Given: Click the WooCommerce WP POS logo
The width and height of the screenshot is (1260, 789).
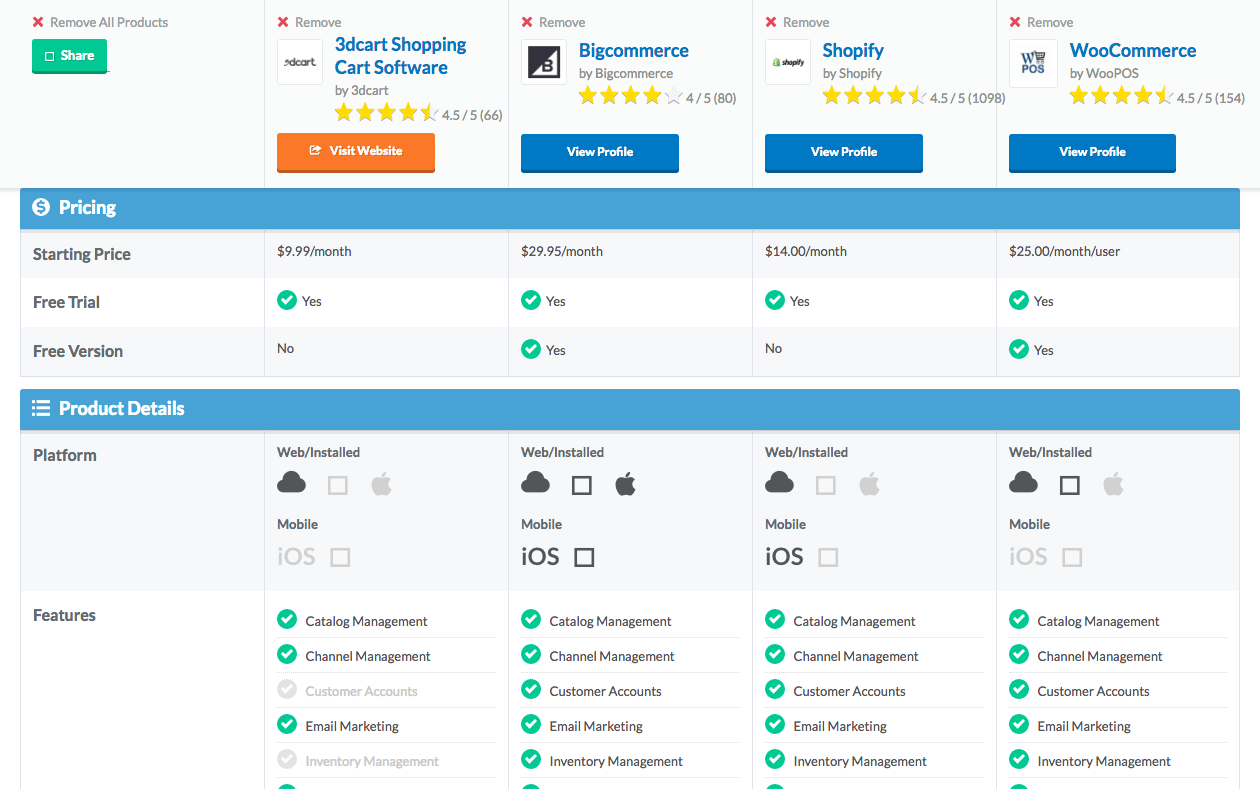Looking at the screenshot, I should (1032, 62).
